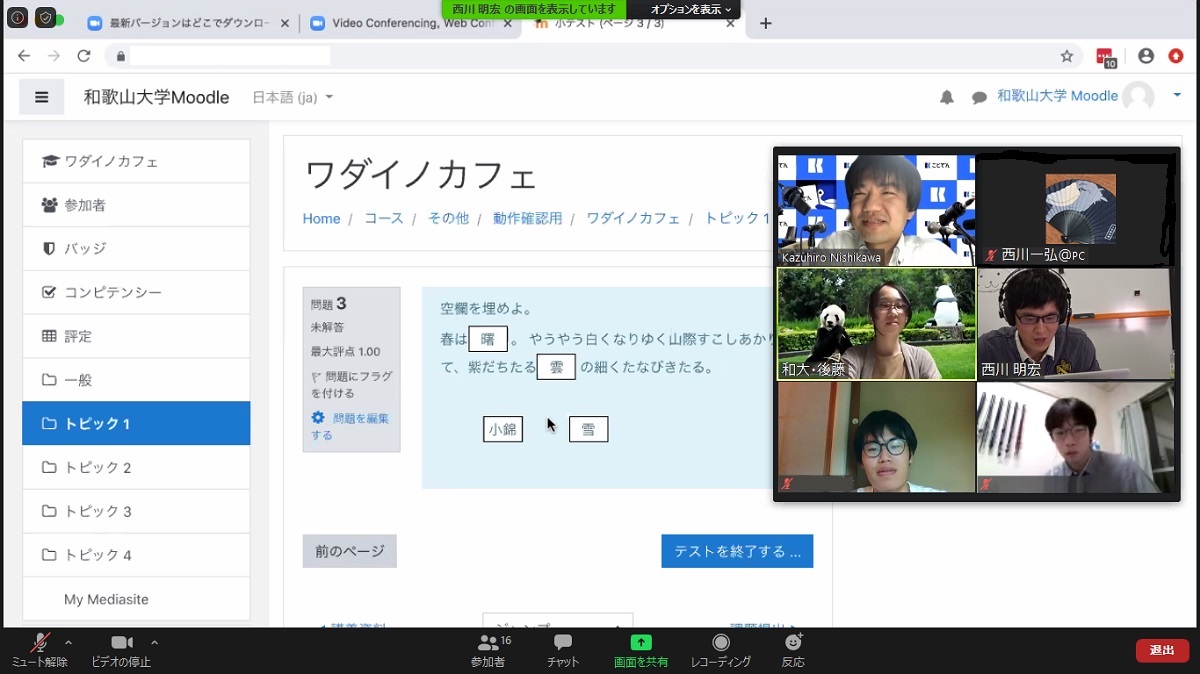
Task: Open a new browser tab
Action: click(766, 23)
